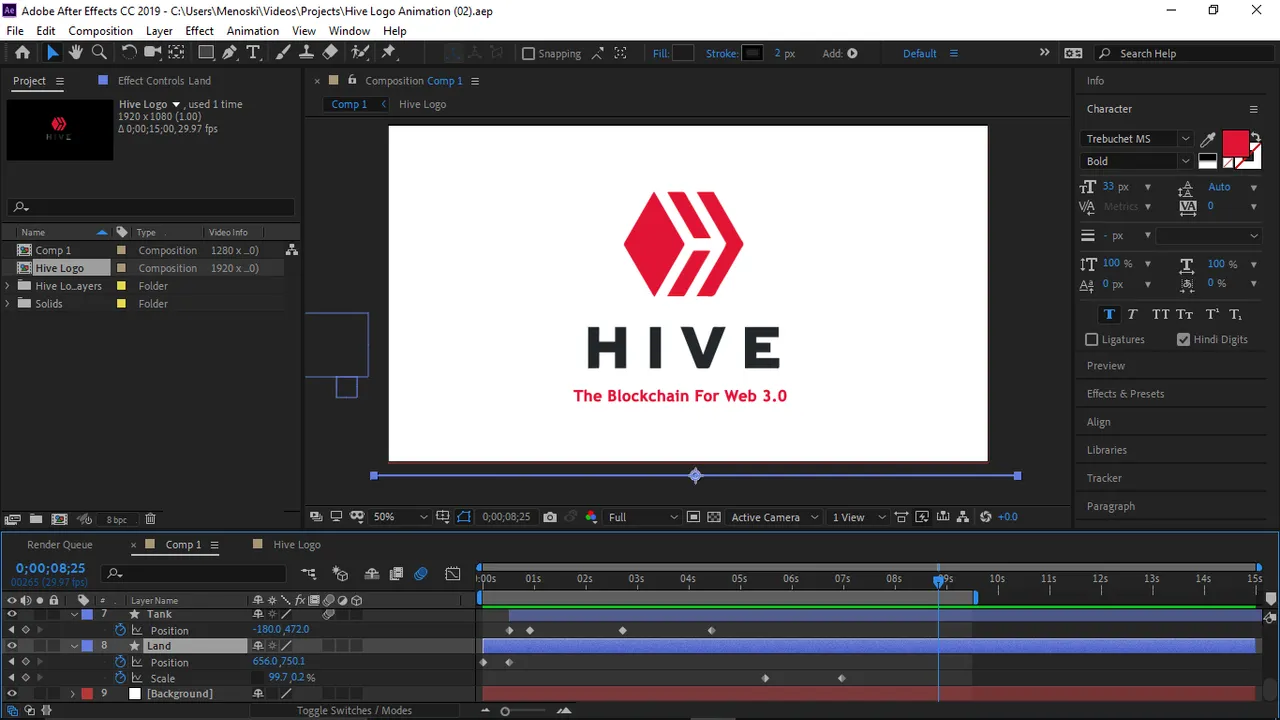Enable the Snapping checkbox
Image resolution: width=1280 pixels, height=720 pixels.
click(529, 54)
